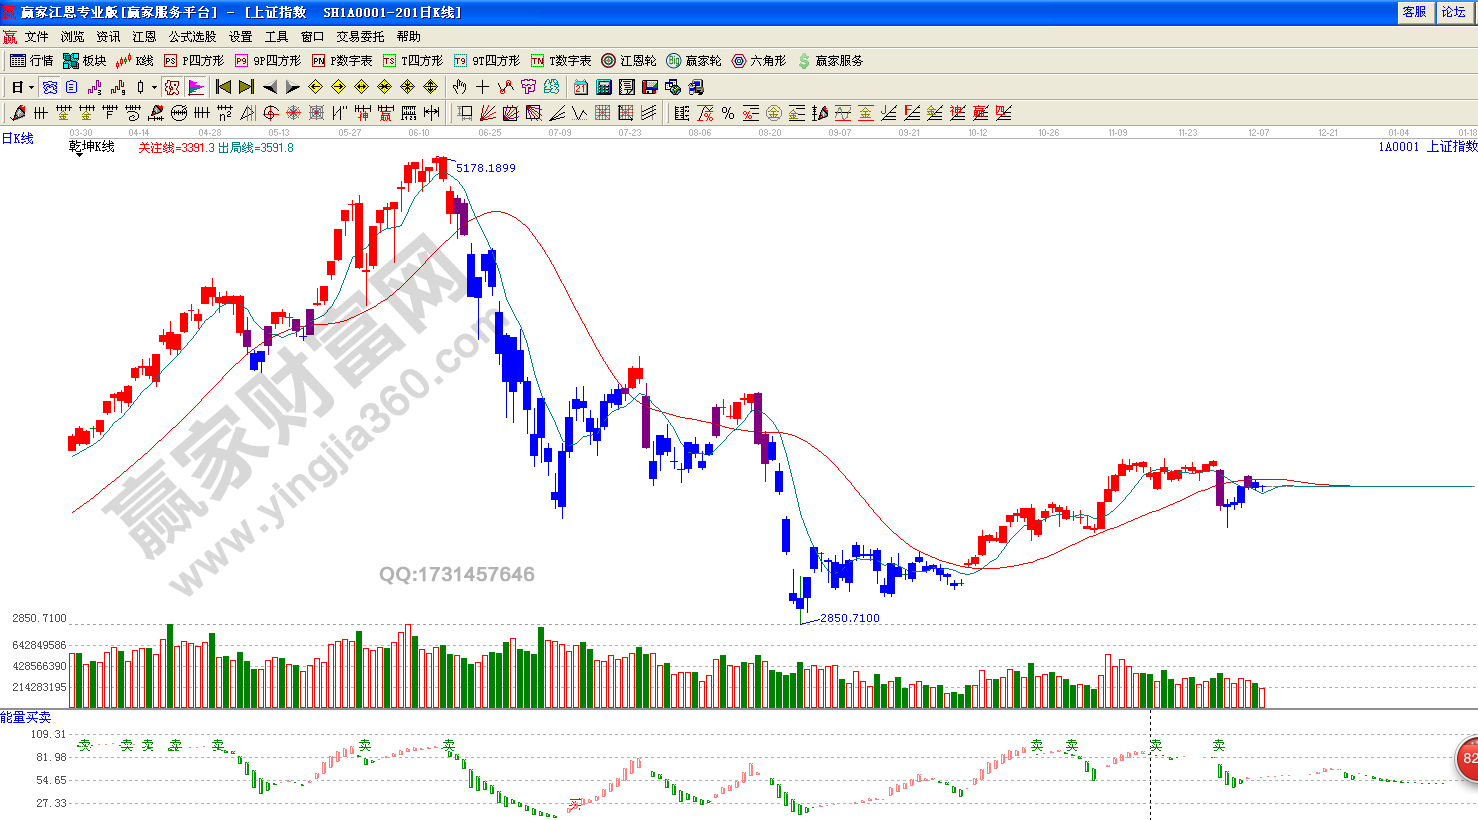
Task: Select the crosshair cursor tool
Action: pyautogui.click(x=482, y=88)
